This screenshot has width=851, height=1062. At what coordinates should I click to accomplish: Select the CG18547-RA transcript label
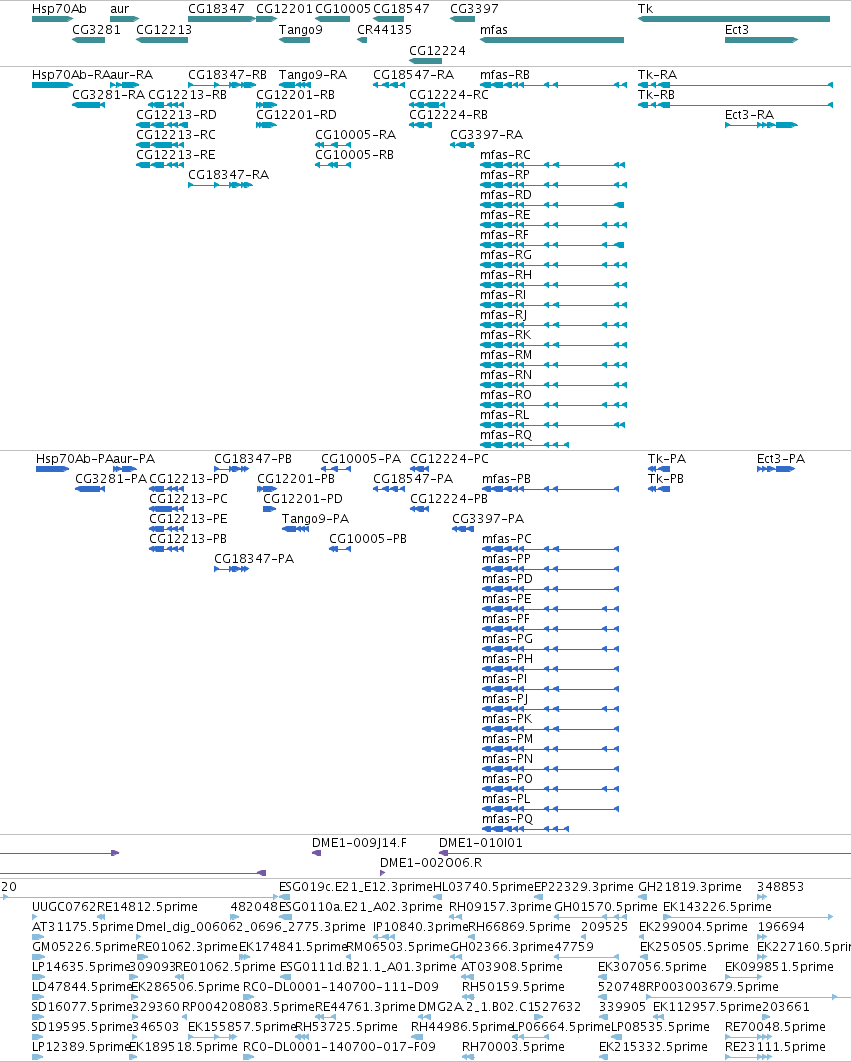[x=413, y=75]
